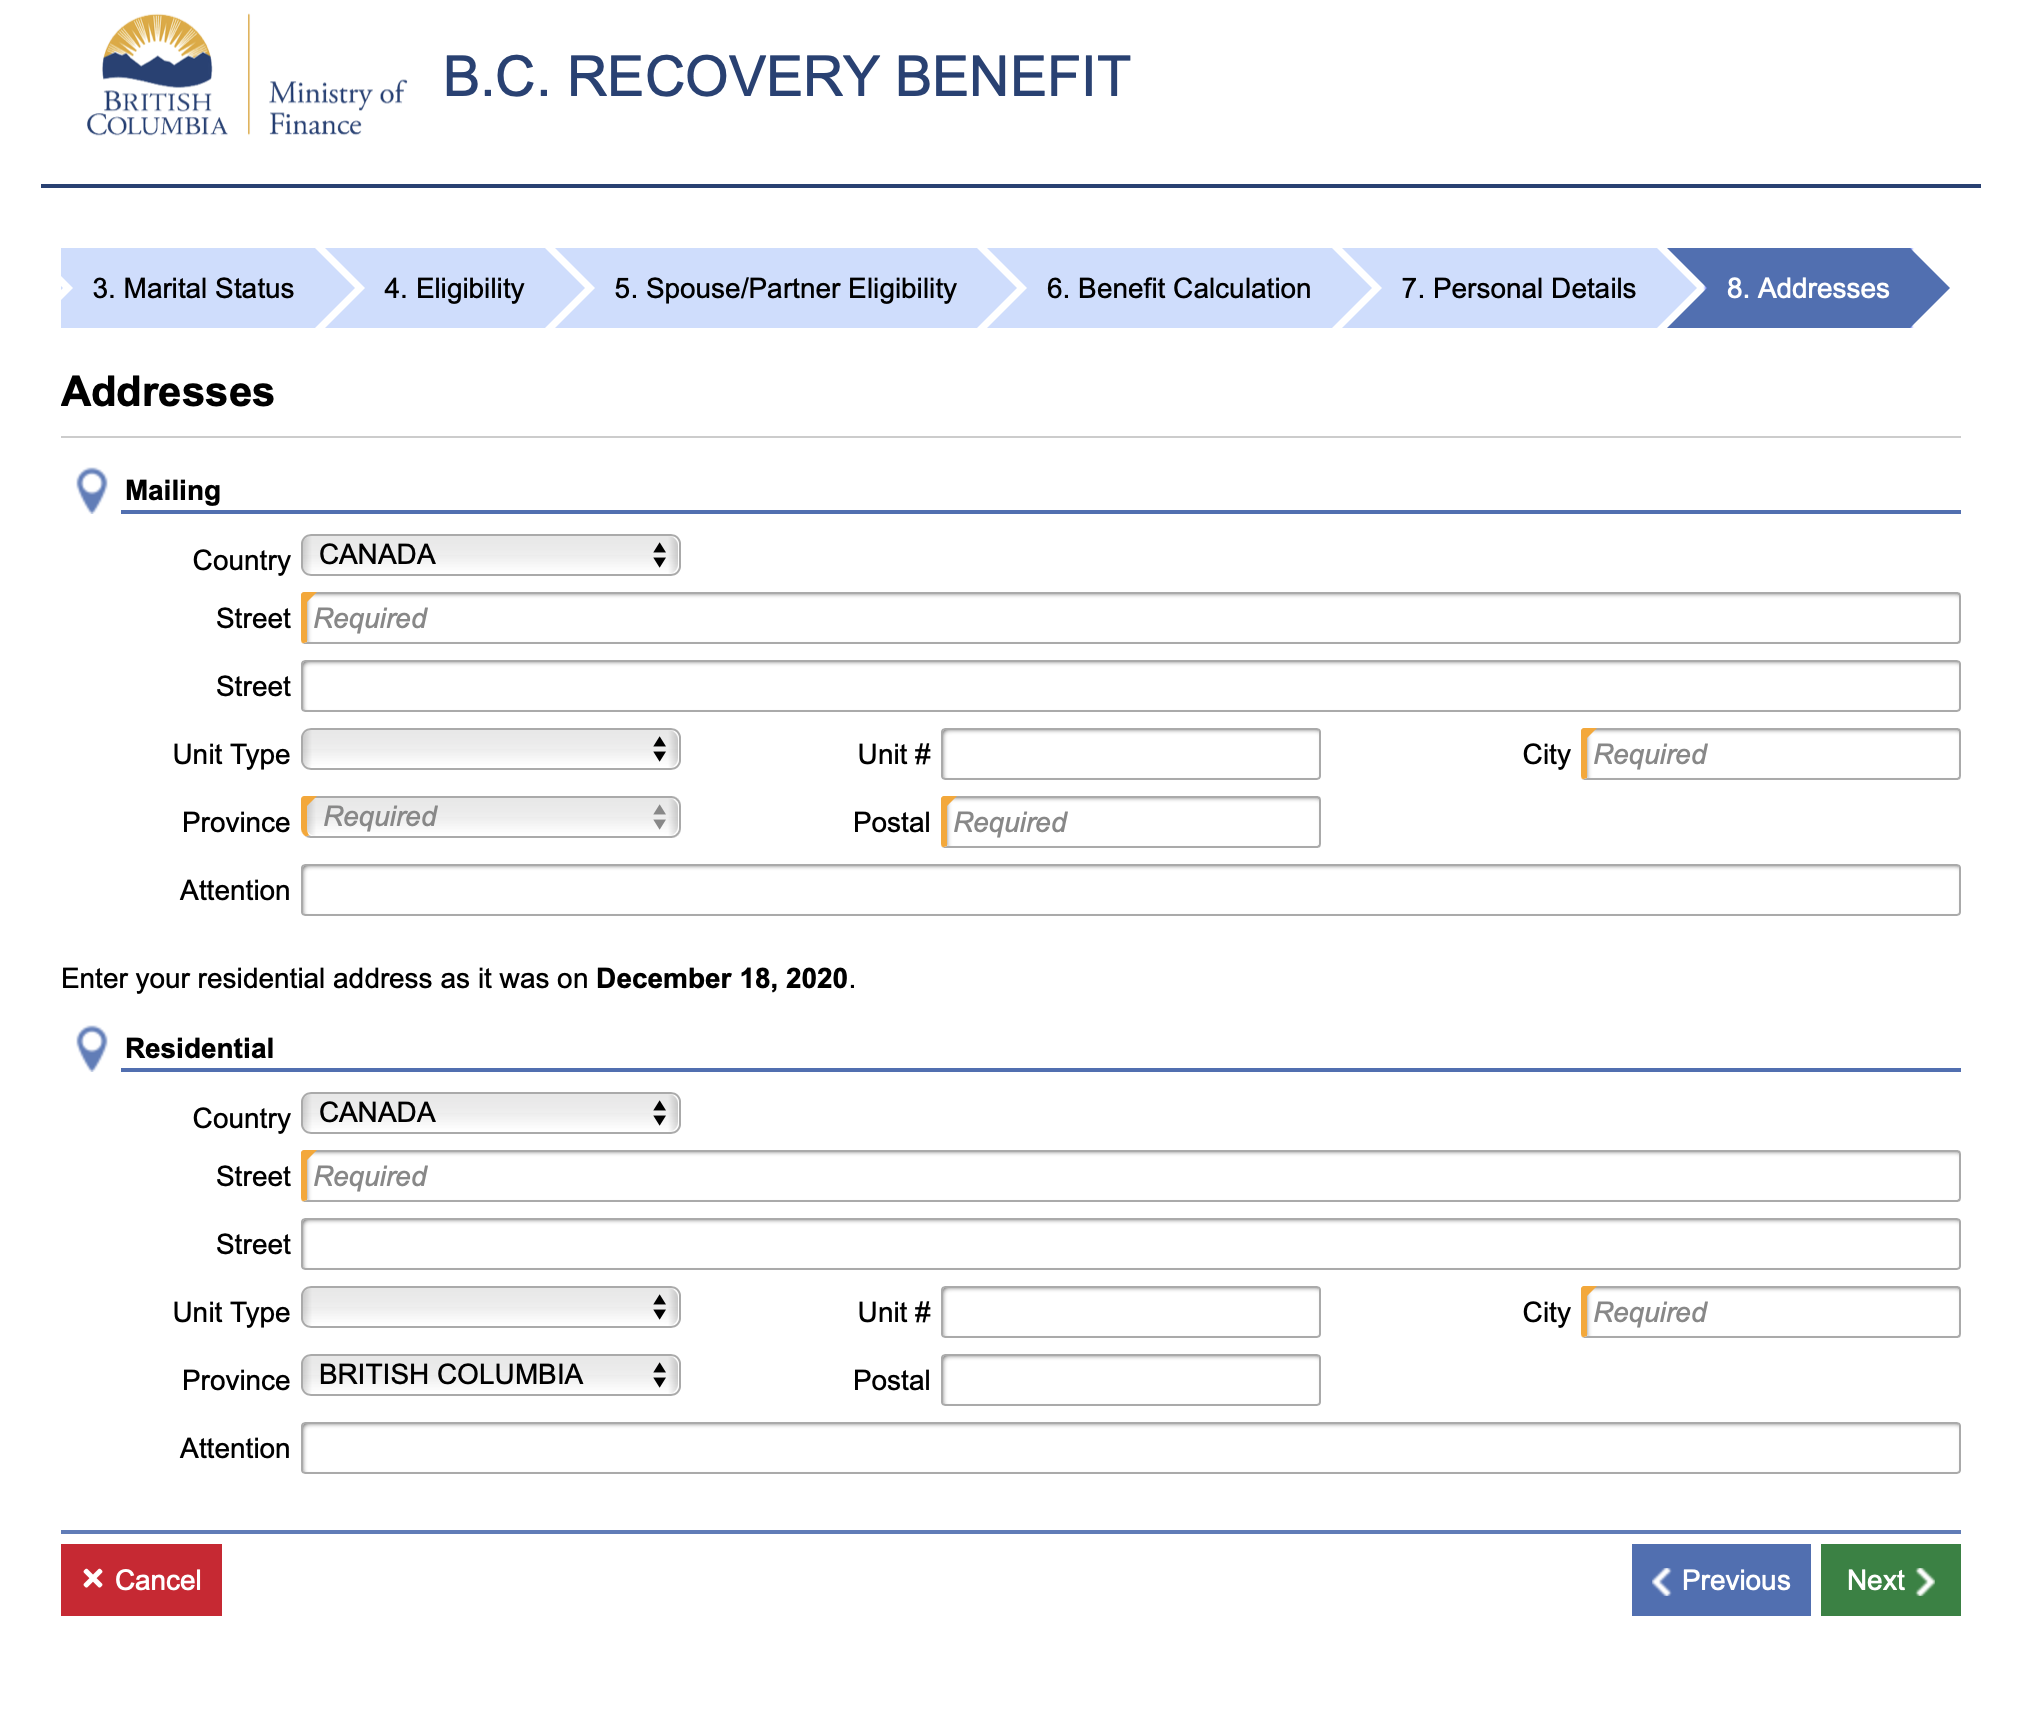Select the 8. Addresses step
This screenshot has height=1720, width=2021.
pos(1808,288)
